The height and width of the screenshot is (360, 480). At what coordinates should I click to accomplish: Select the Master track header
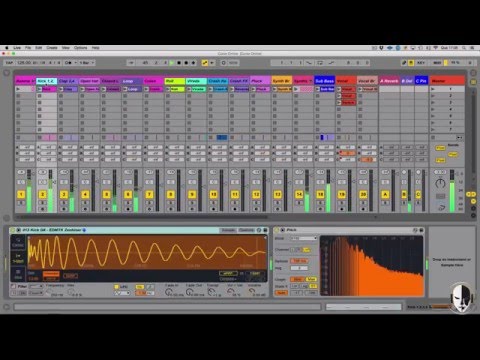[447, 81]
